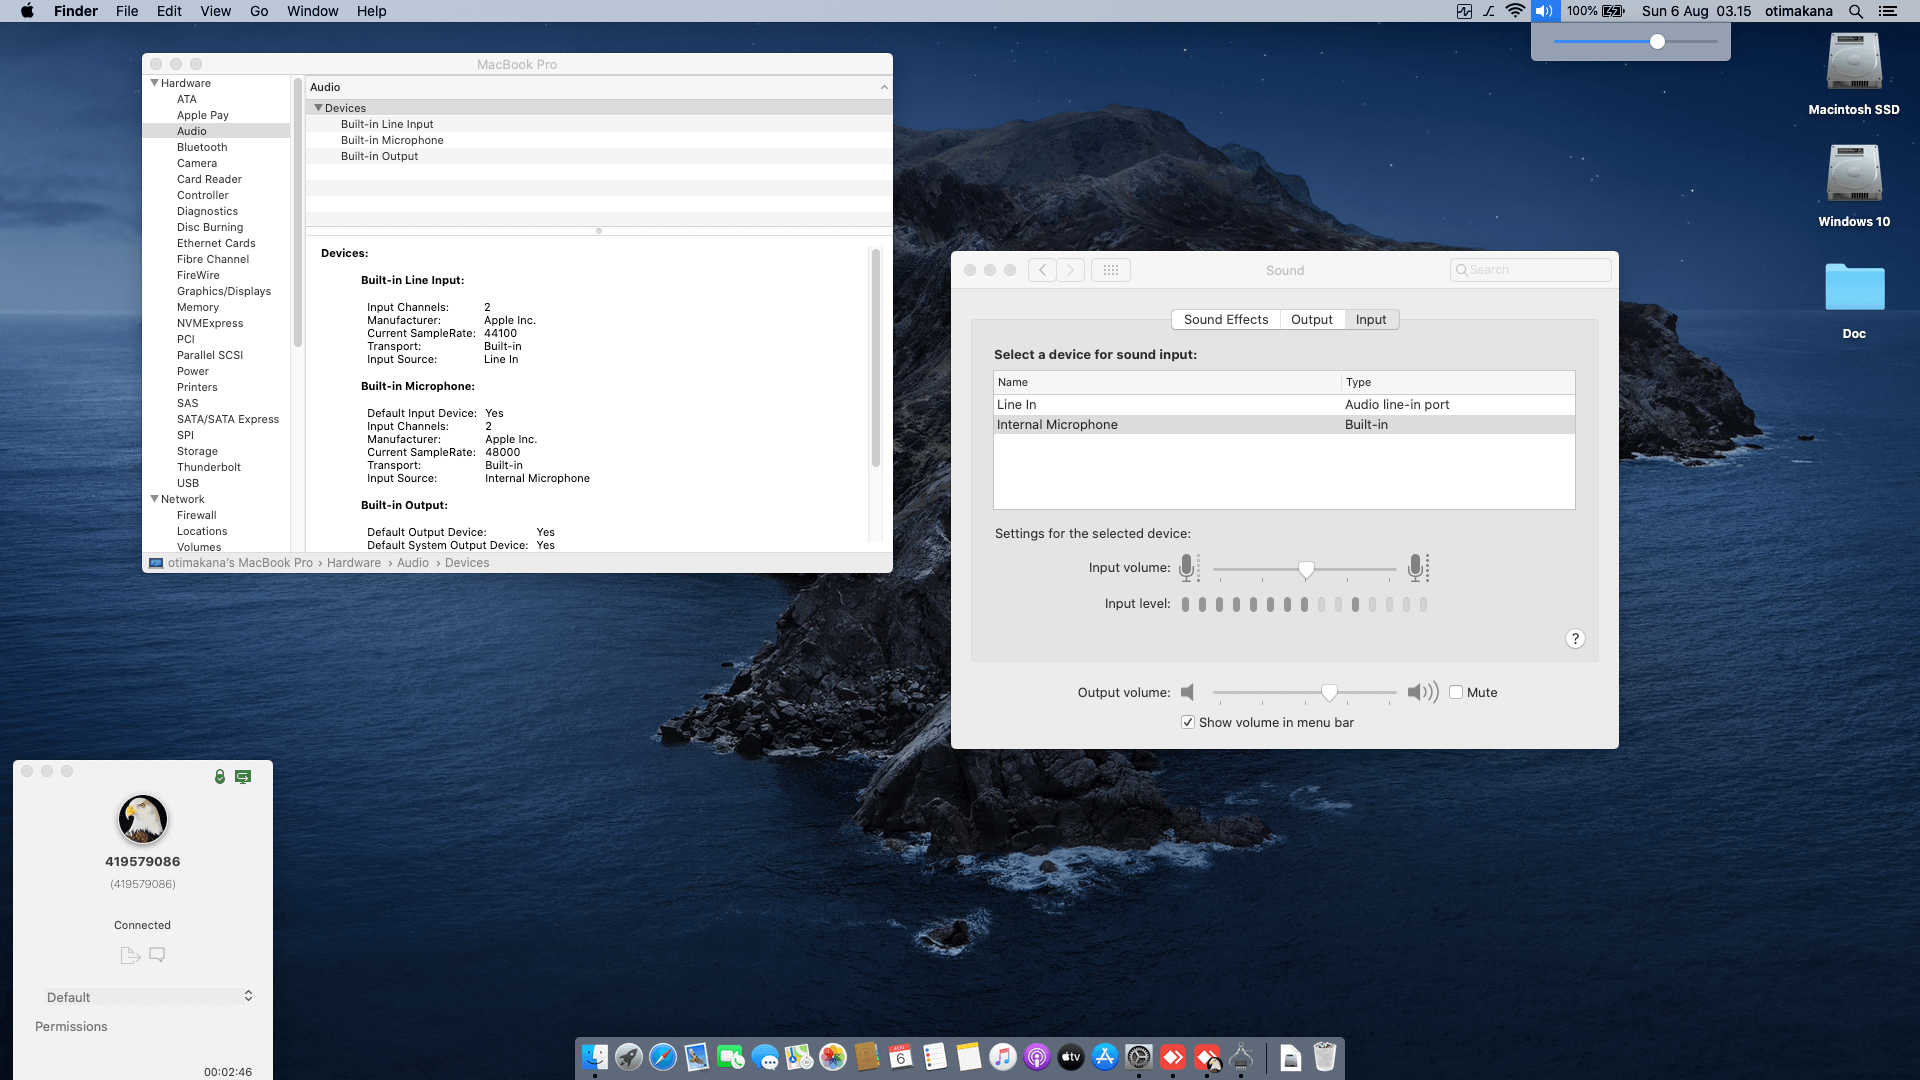Collapse the Network section triangle
Viewport: 1920px width, 1080px height.
click(x=155, y=499)
